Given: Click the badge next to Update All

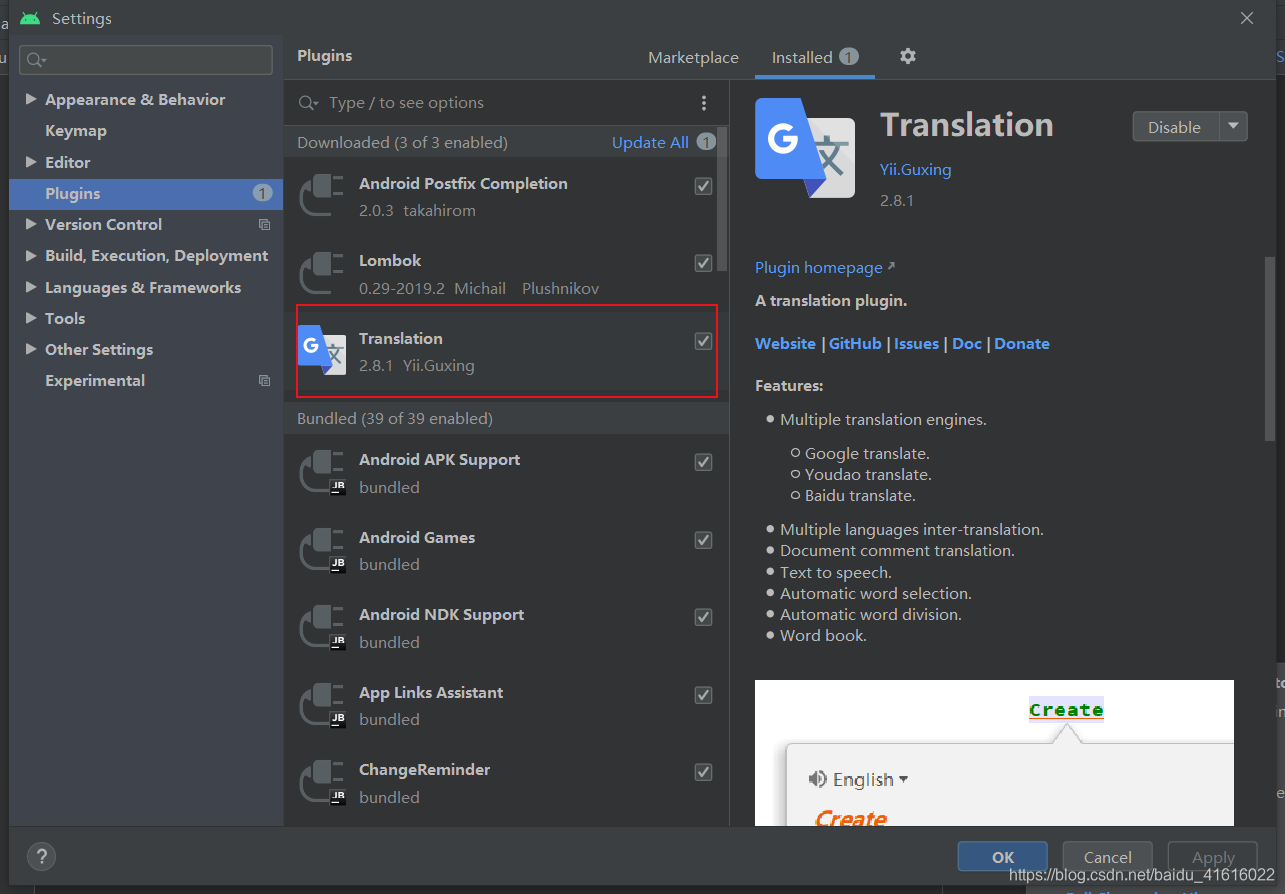Looking at the screenshot, I should [x=706, y=142].
